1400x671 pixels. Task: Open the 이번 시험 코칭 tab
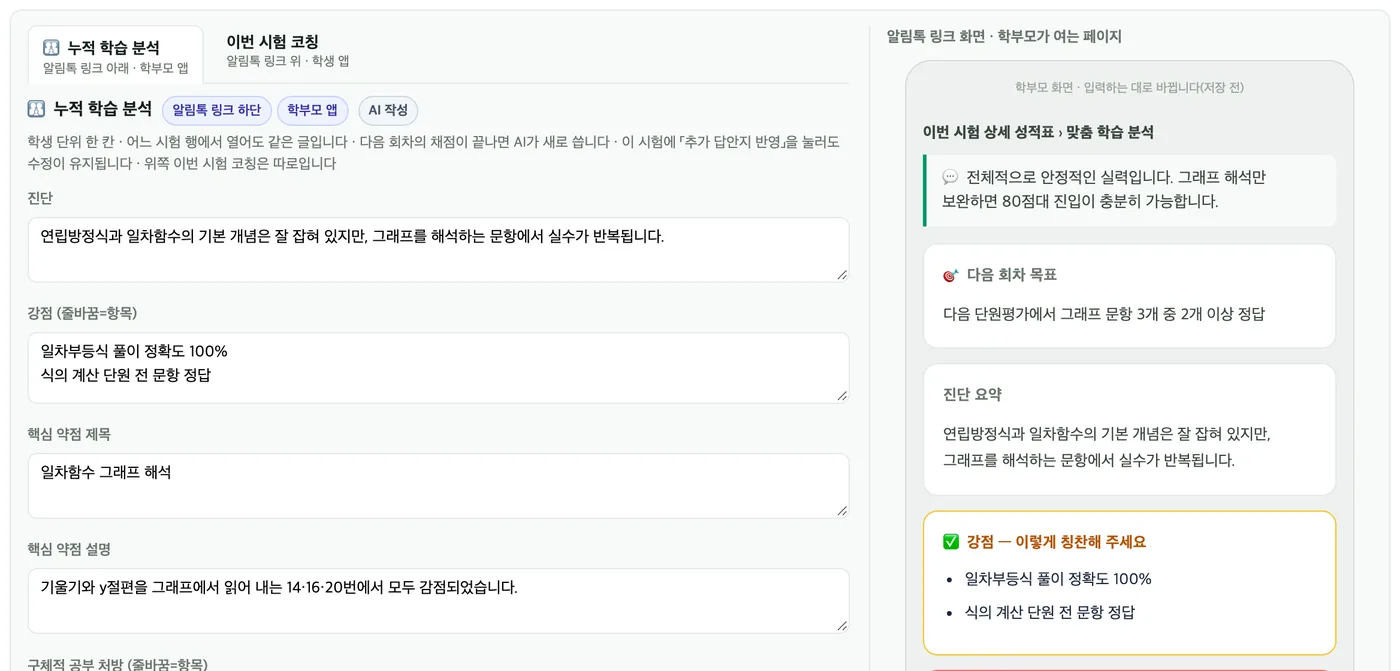287,51
